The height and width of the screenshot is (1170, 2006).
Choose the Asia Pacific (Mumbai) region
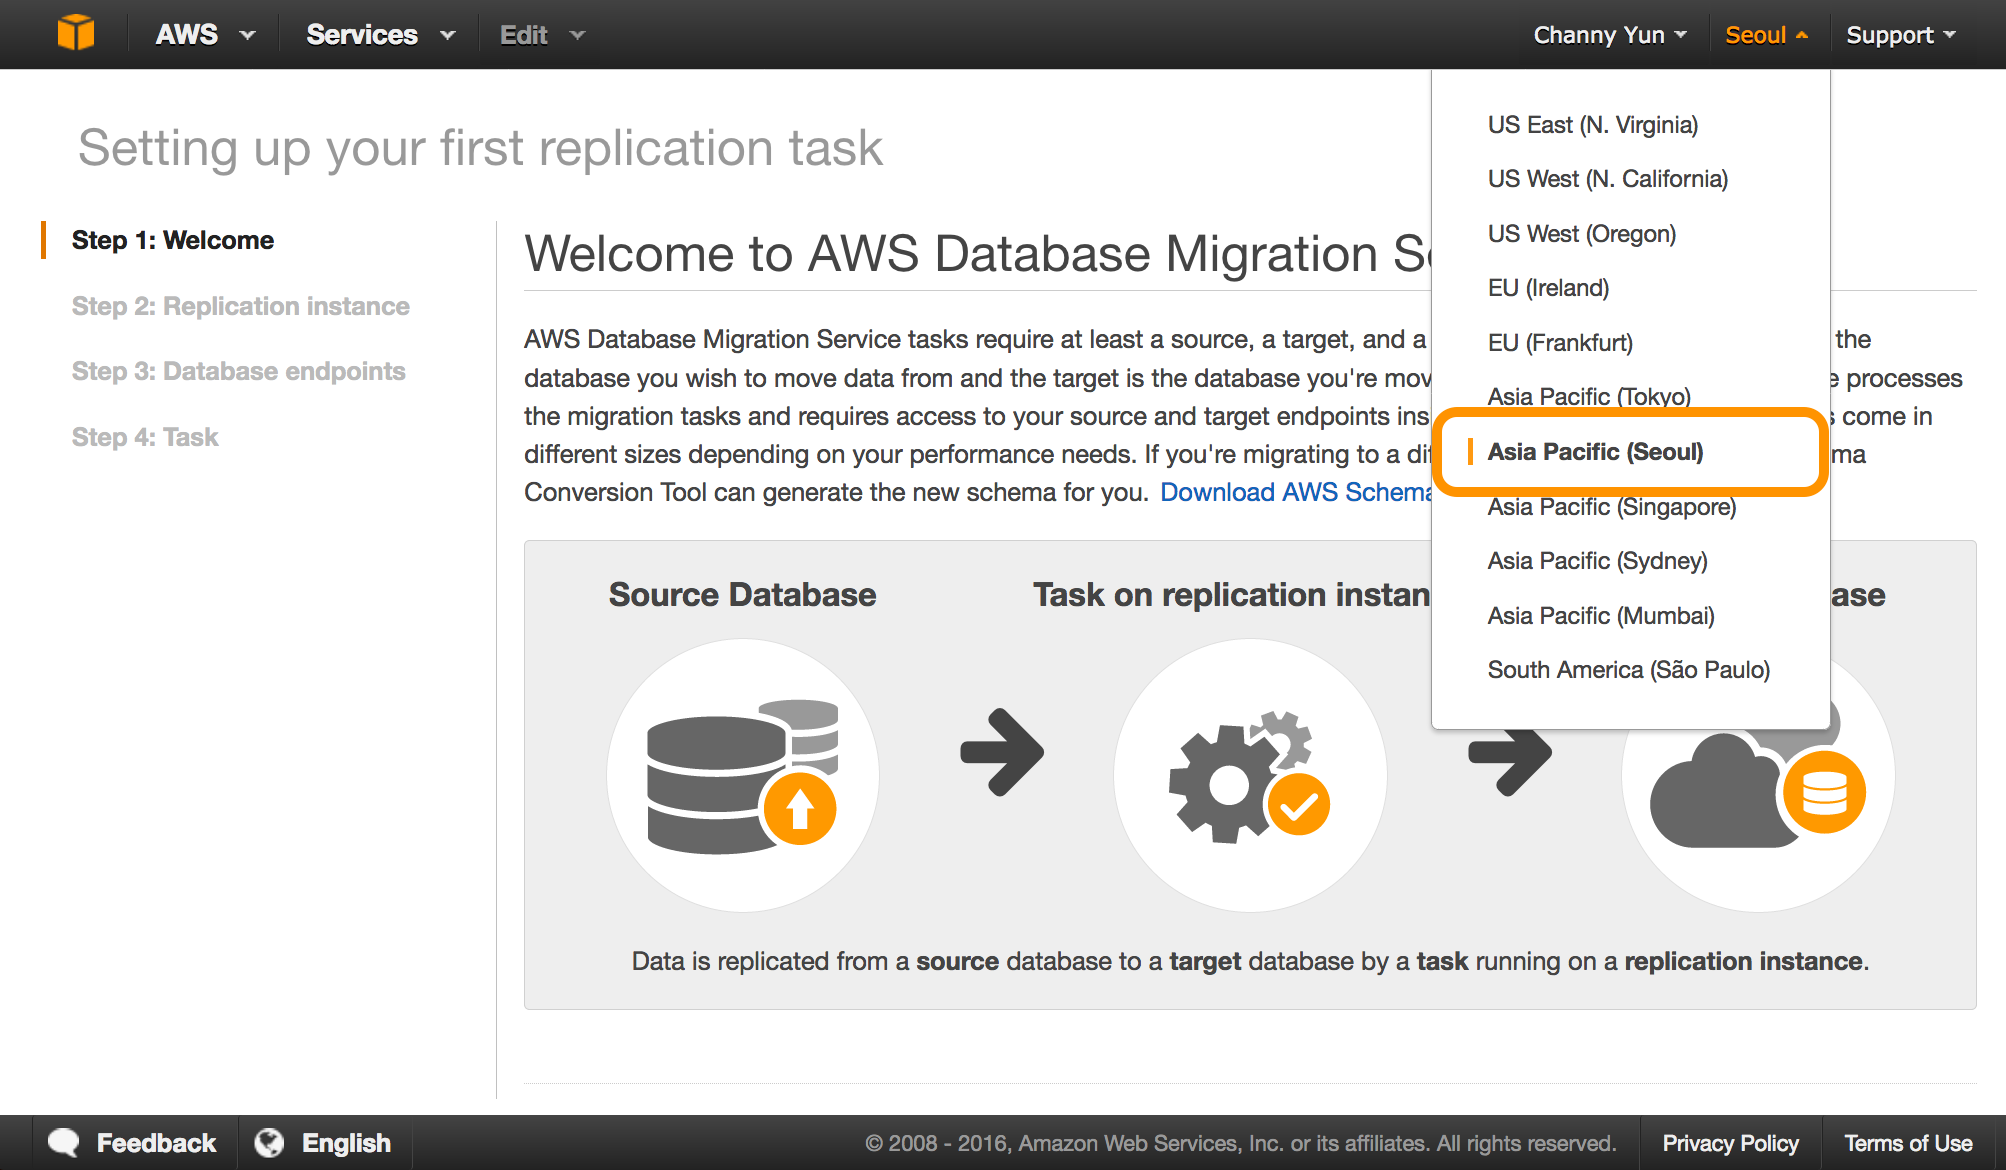[1600, 616]
